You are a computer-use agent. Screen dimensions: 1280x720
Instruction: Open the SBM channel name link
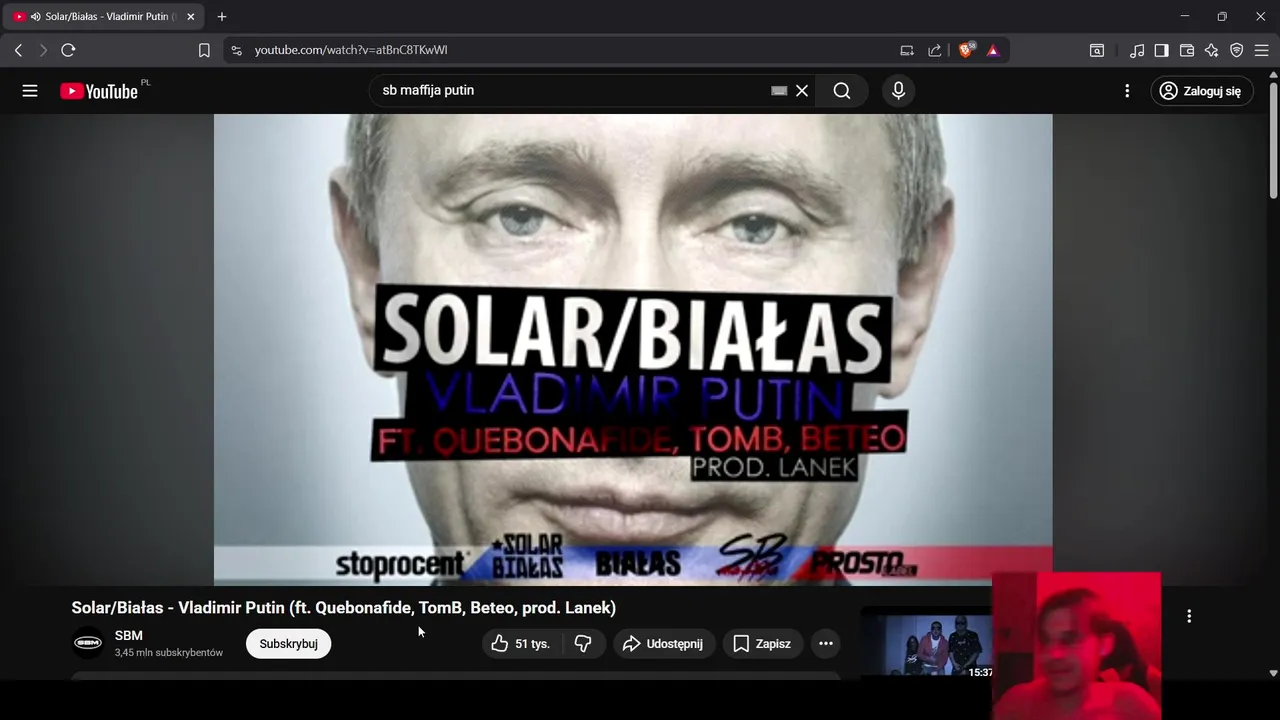point(129,636)
